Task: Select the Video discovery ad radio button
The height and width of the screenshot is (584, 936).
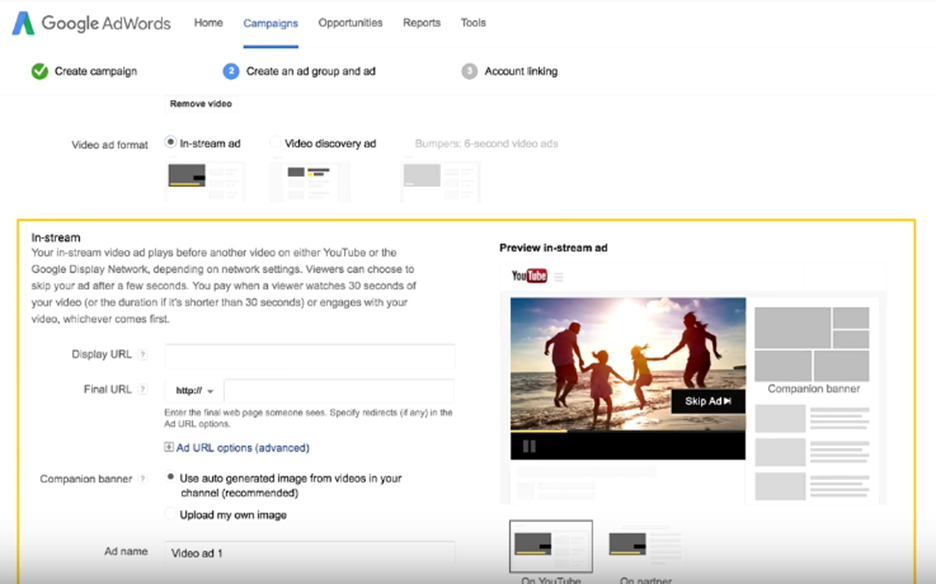Action: click(275, 143)
